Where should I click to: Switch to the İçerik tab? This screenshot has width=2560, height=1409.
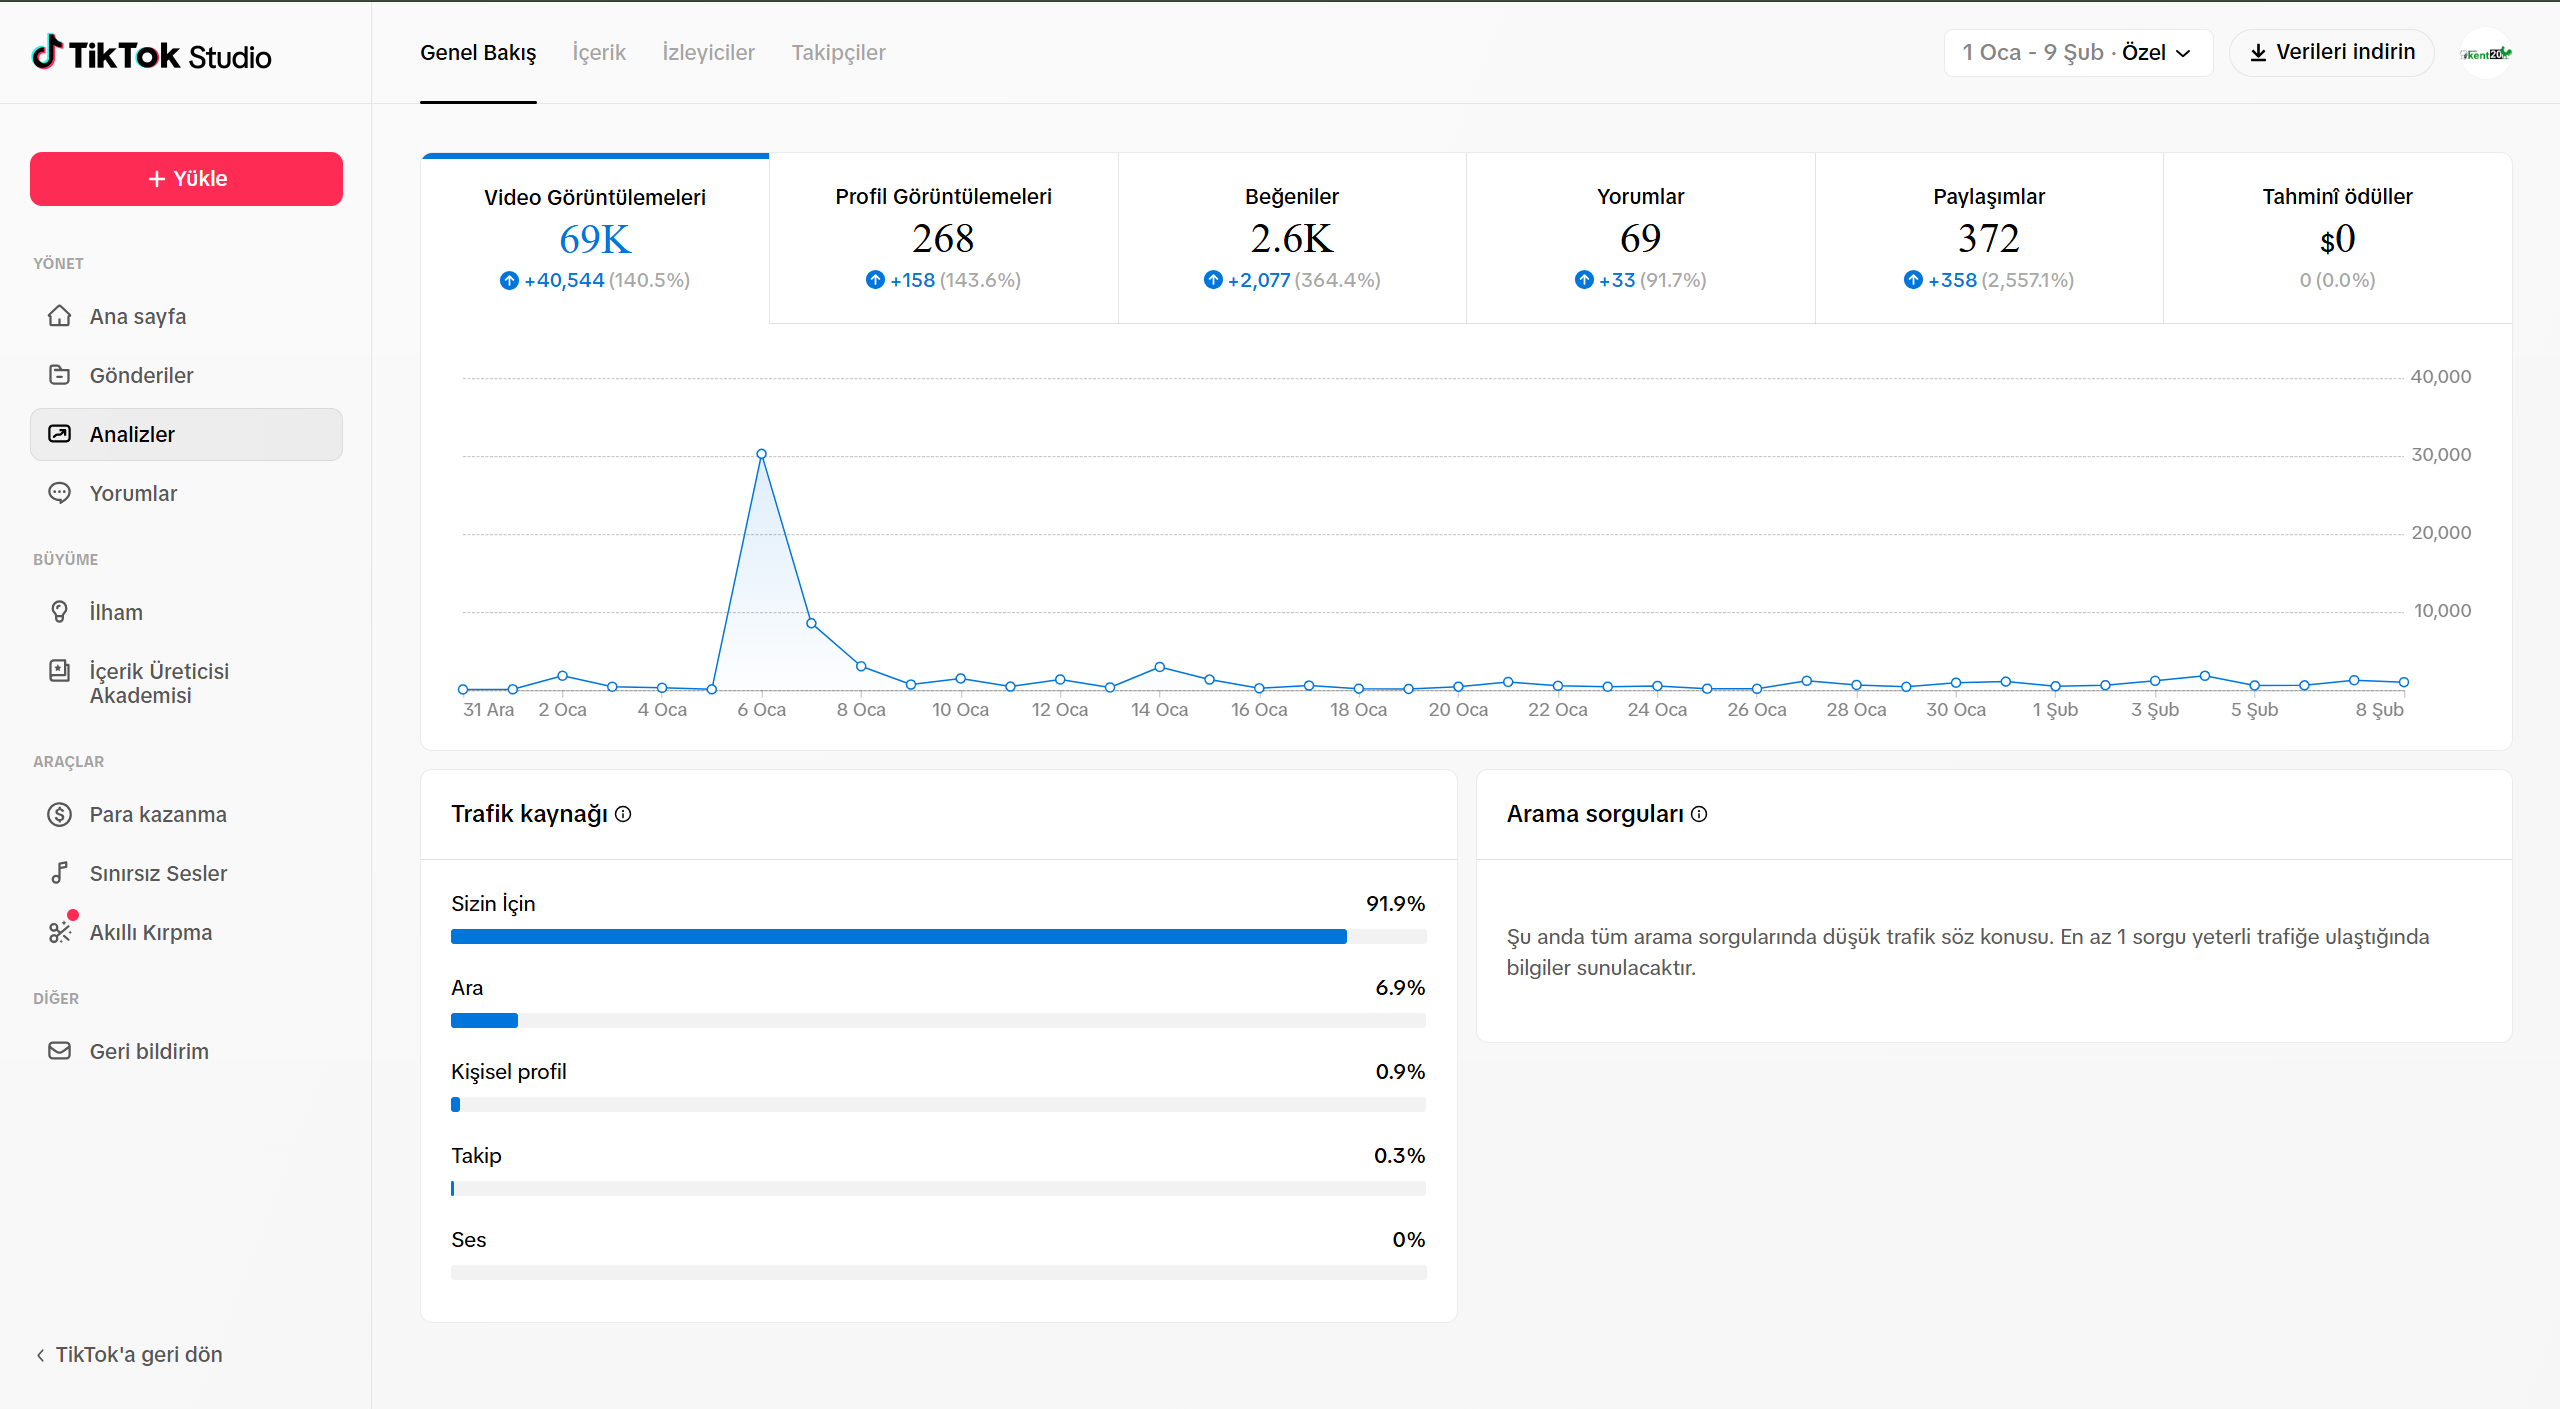coord(599,53)
